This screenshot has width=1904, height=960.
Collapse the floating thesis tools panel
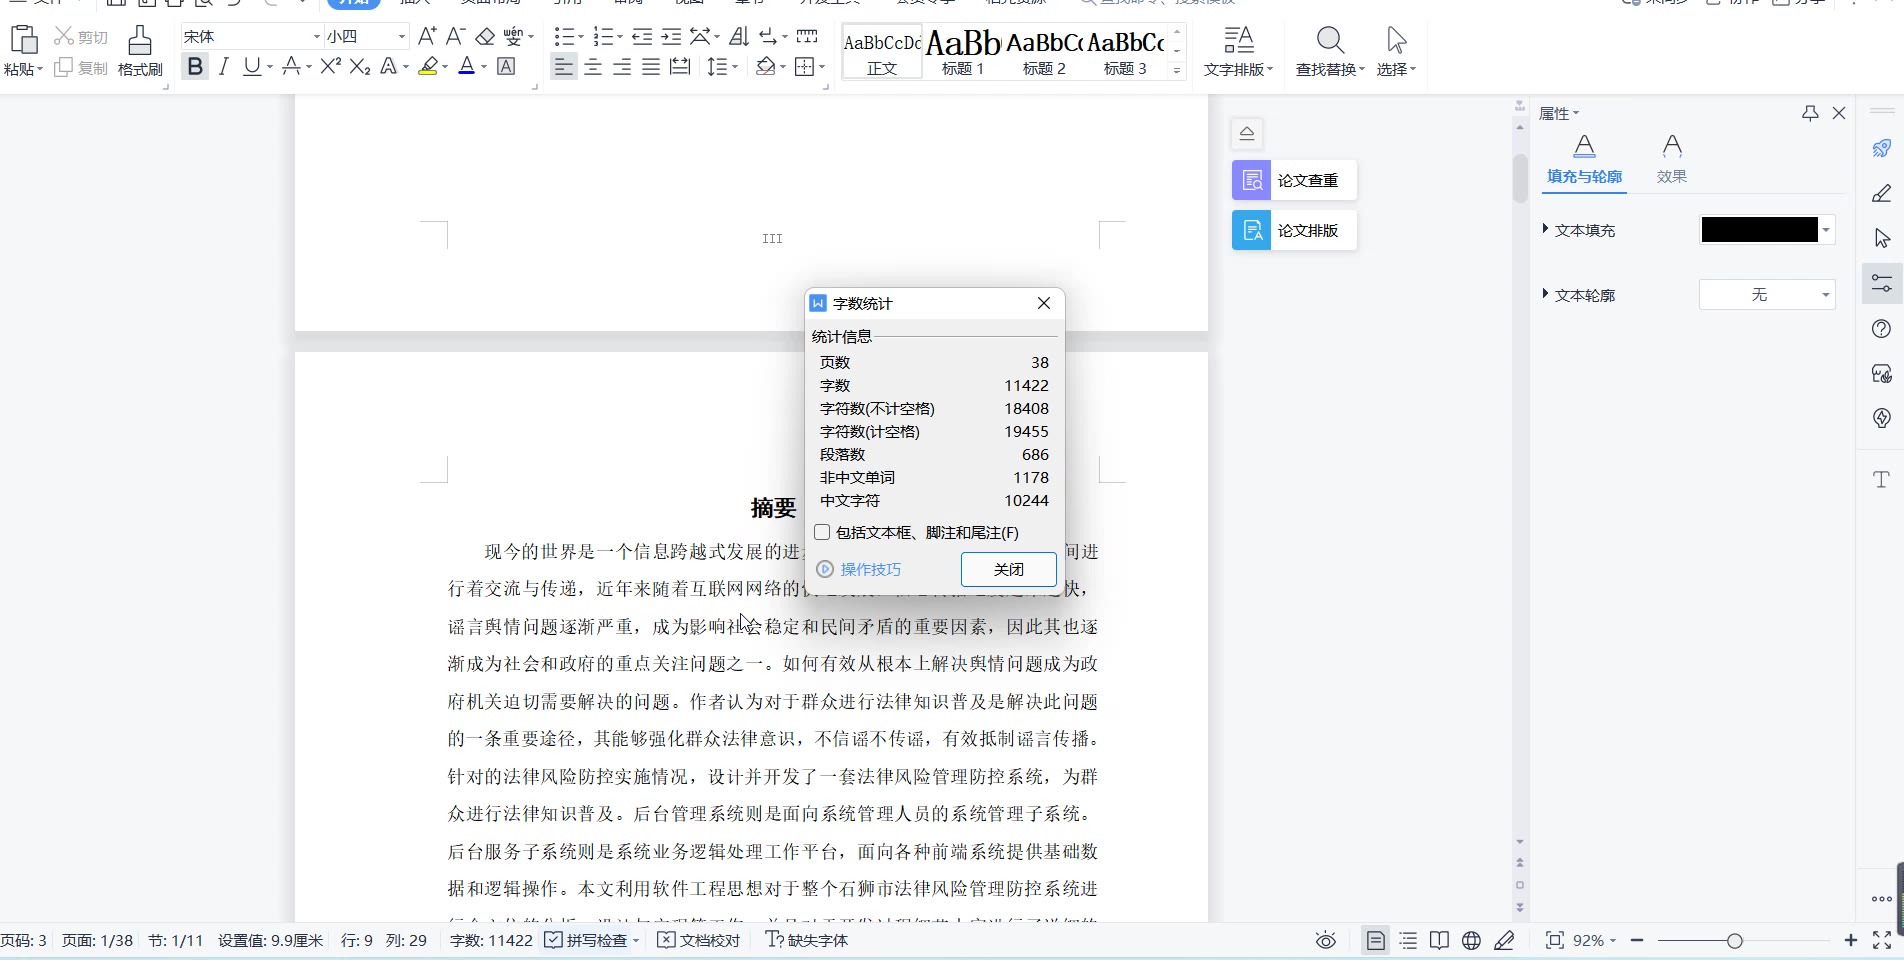click(1247, 133)
